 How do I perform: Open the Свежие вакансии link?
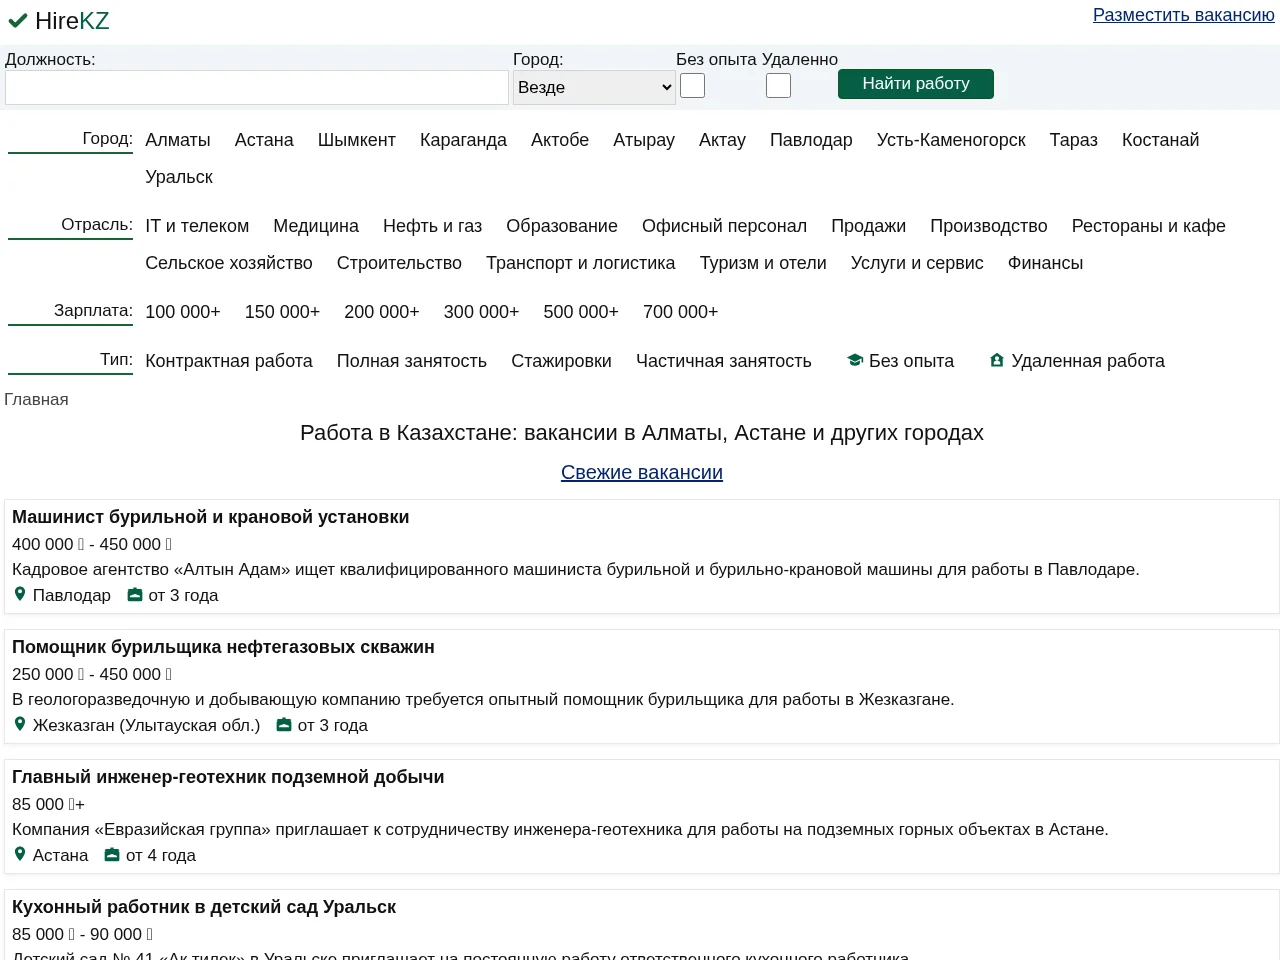pos(642,472)
